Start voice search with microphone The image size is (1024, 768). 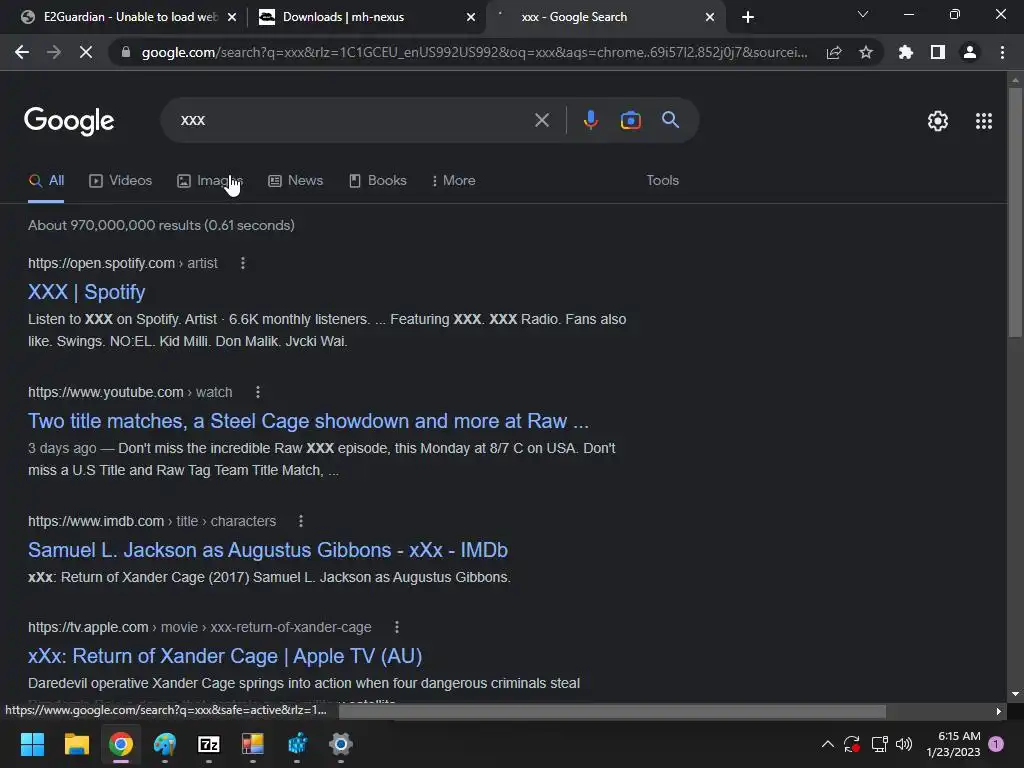pos(590,120)
